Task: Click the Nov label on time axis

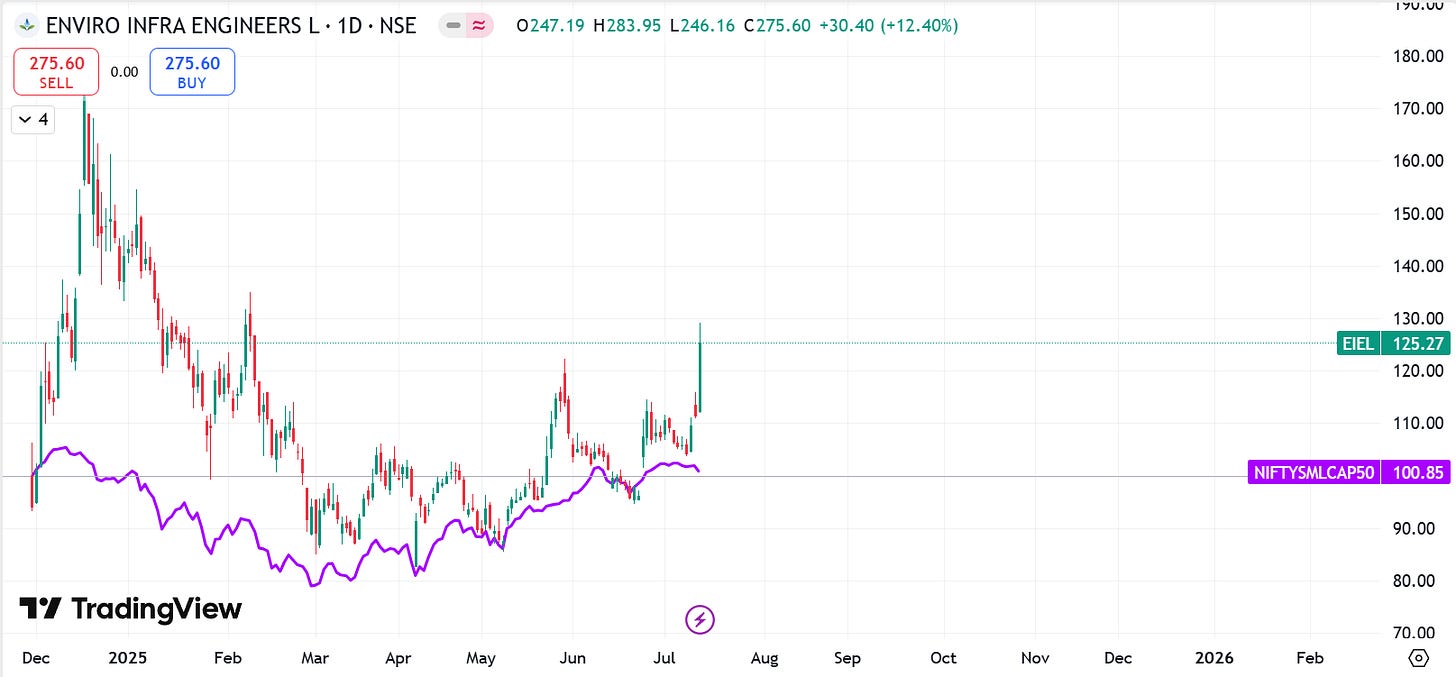Action: pos(1035,658)
